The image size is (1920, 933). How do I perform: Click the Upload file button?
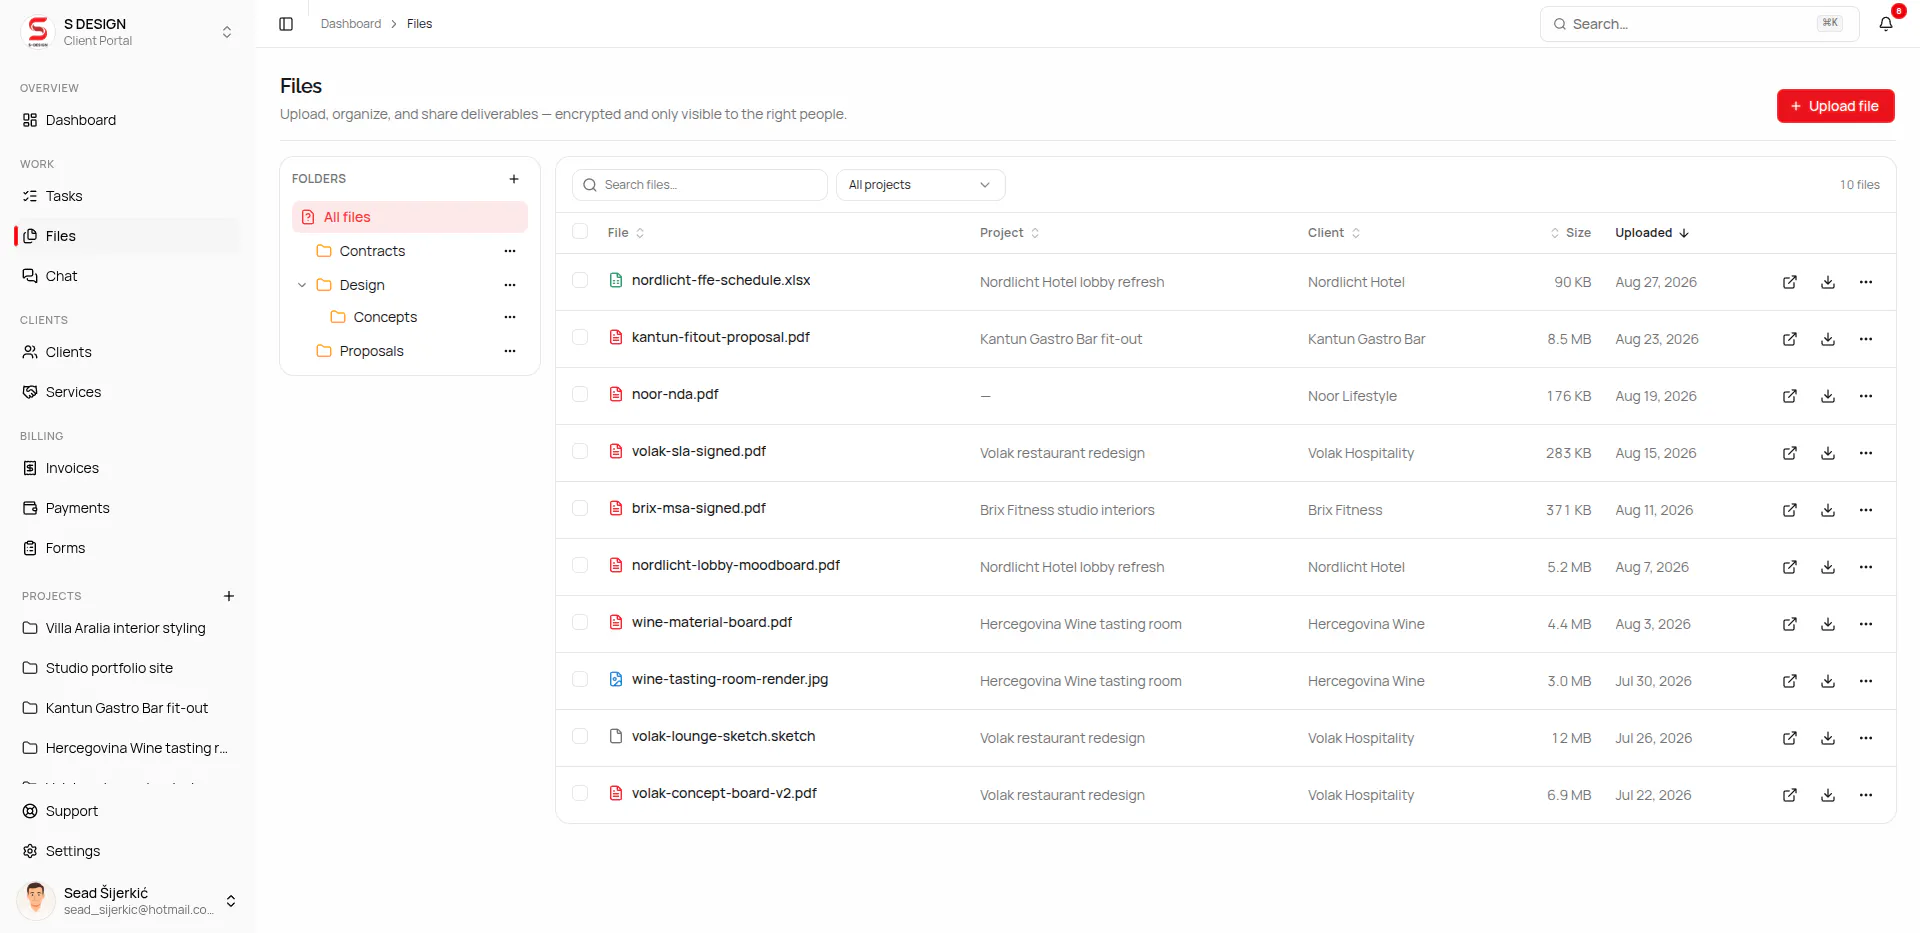[1835, 106]
